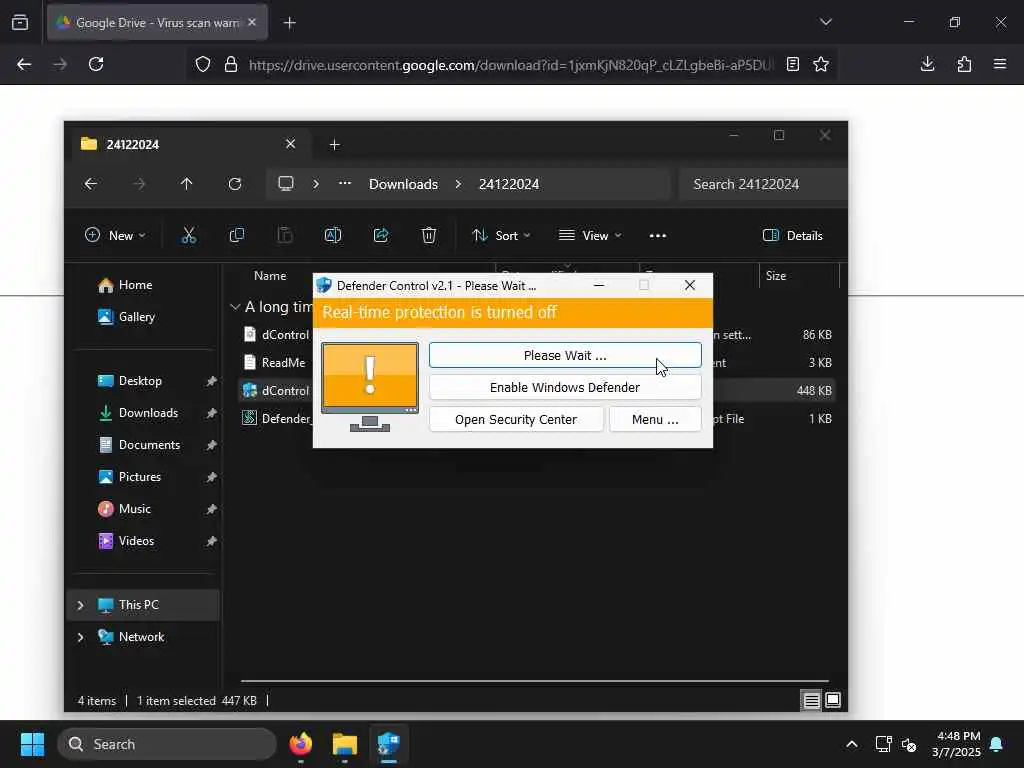Expand This PC in navigation pane

pyautogui.click(x=80, y=605)
